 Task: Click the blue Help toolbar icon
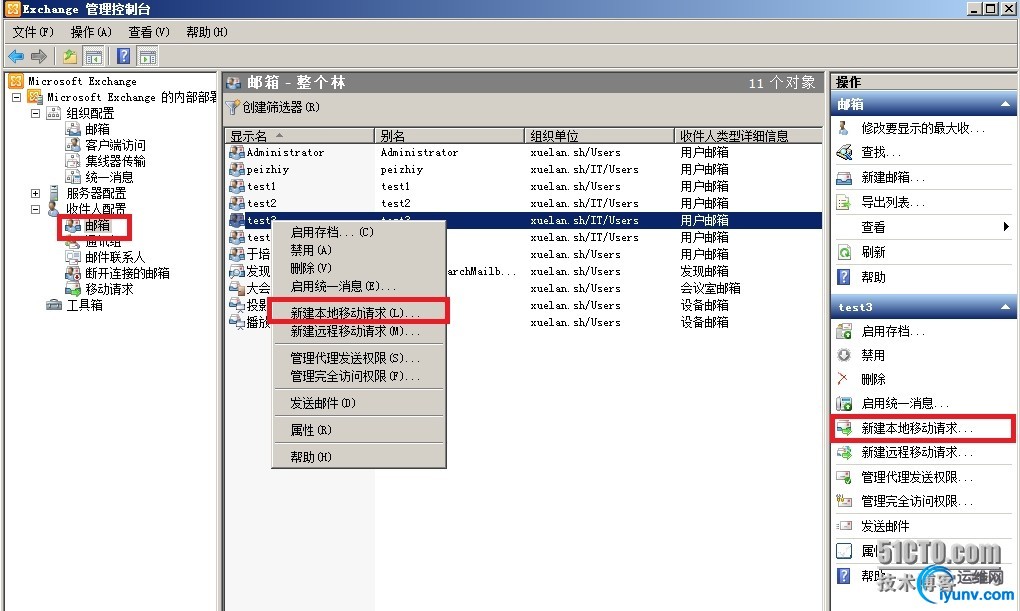pos(124,57)
